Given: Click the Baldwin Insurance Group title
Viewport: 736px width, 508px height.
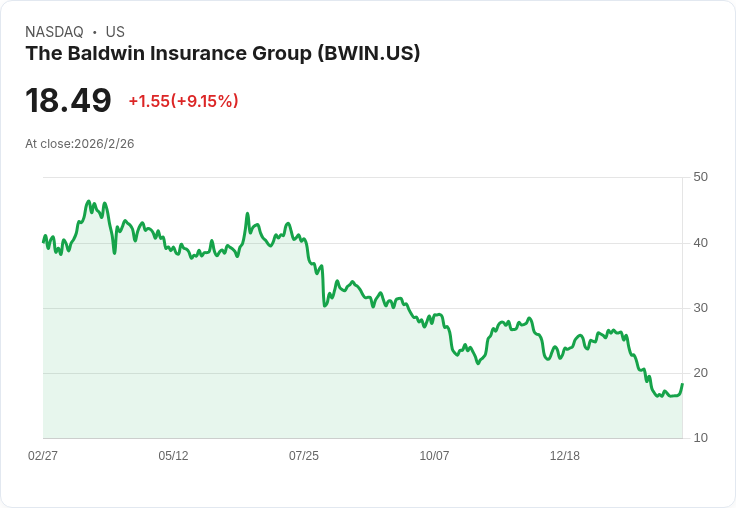Looking at the screenshot, I should pyautogui.click(x=222, y=54).
